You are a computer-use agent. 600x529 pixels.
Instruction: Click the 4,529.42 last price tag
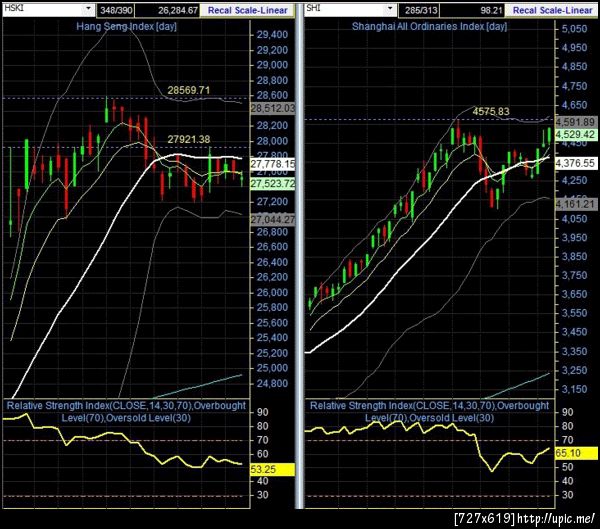pyautogui.click(x=576, y=135)
